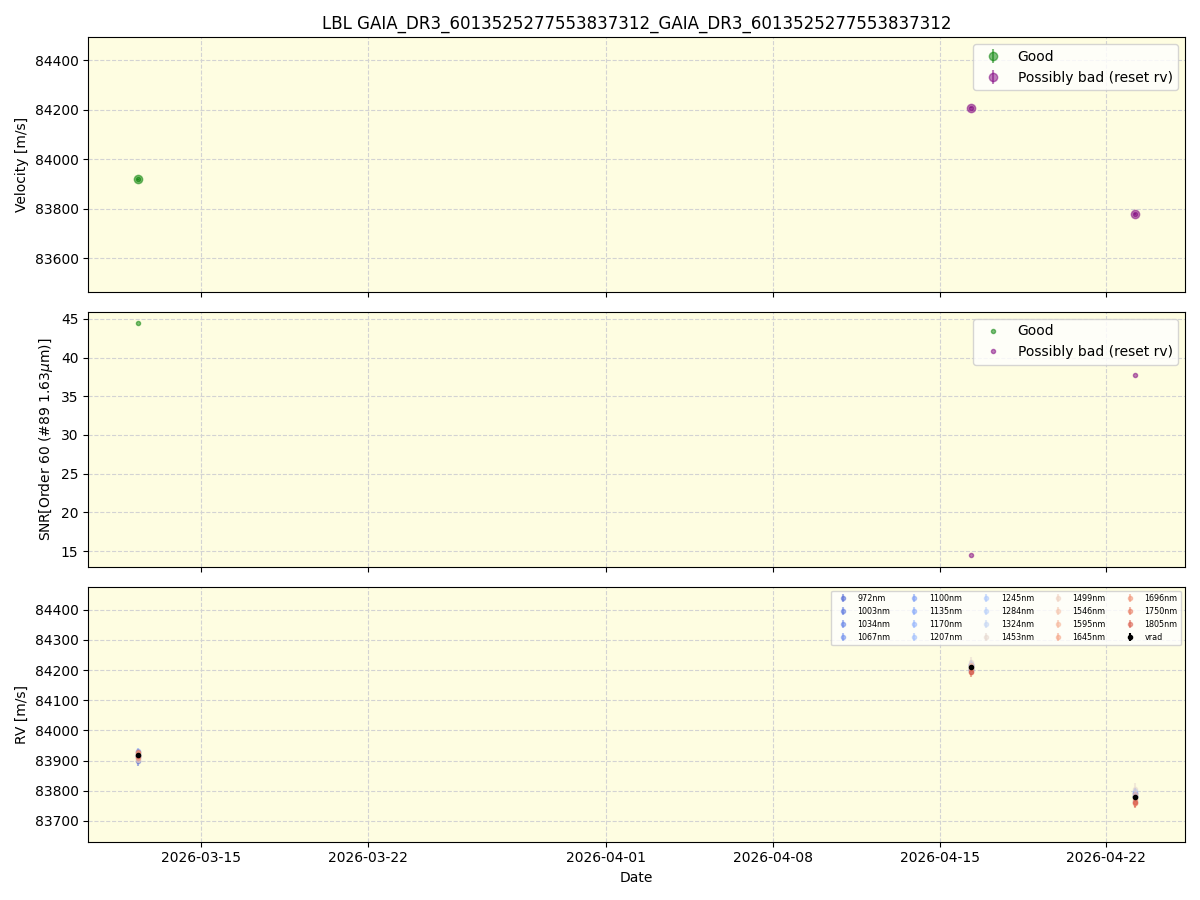This screenshot has height=900, width=1200.
Task: Click the purple SNR point near 15
Action: coord(971,555)
